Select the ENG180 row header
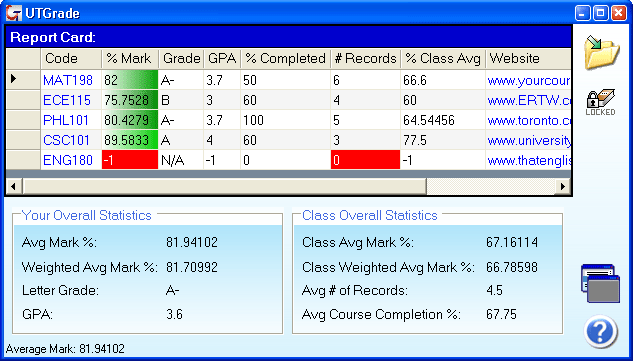The width and height of the screenshot is (633, 361). point(23,160)
